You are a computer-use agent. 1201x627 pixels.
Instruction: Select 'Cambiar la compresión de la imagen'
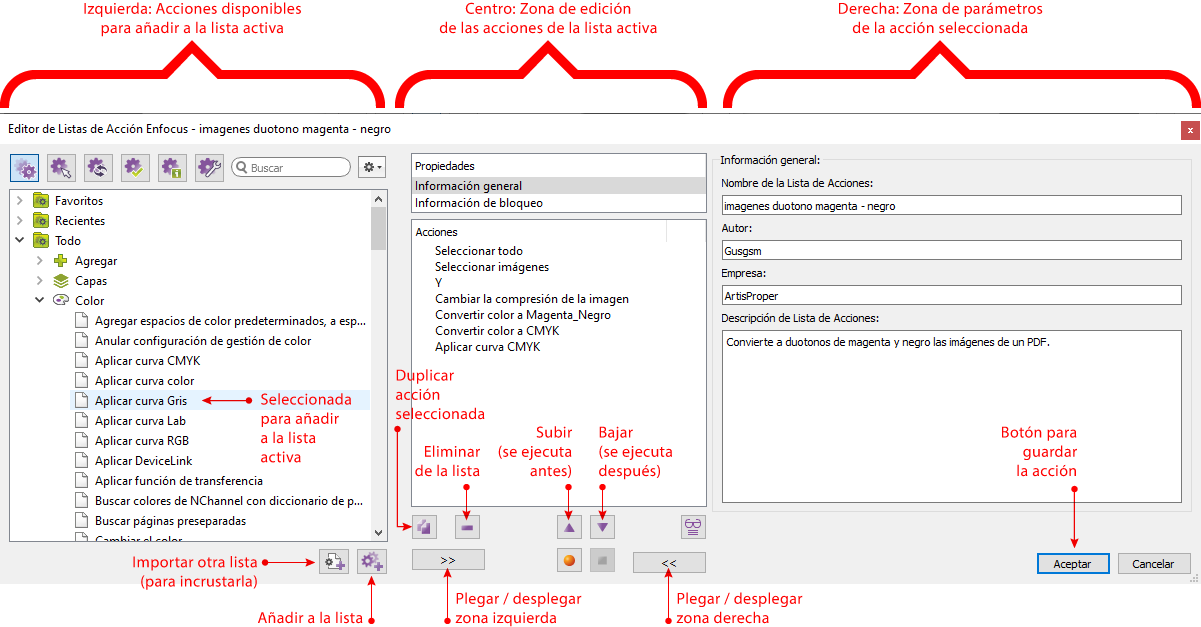pyautogui.click(x=532, y=299)
